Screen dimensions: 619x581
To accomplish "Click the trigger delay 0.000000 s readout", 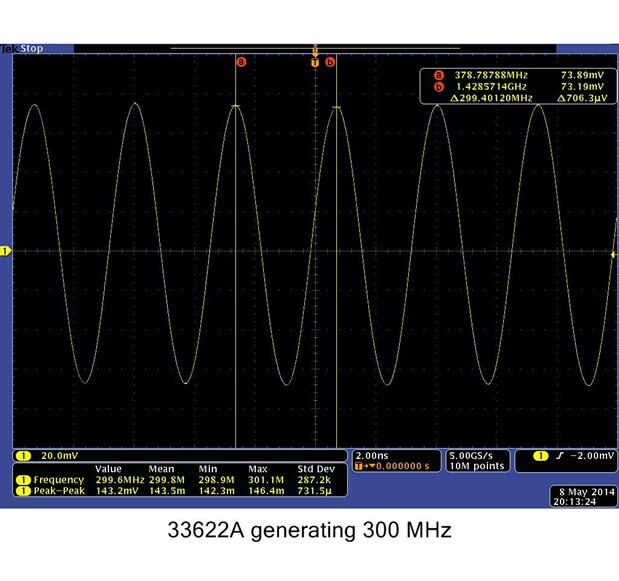I will coord(403,466).
